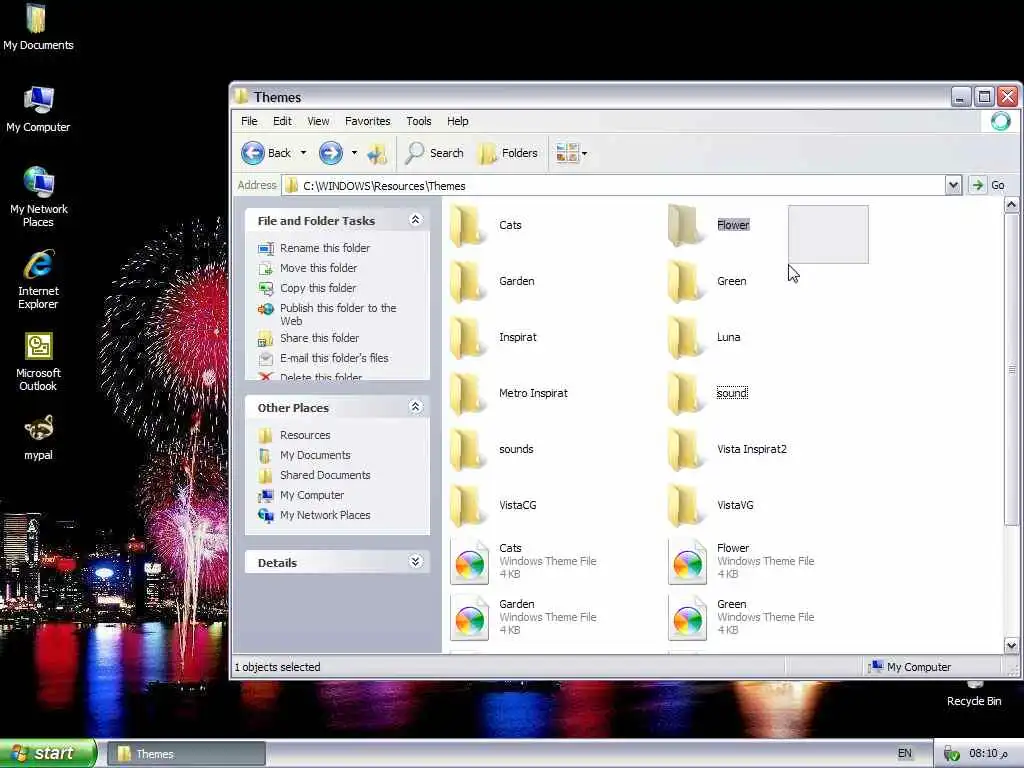This screenshot has width=1024, height=768.
Task: Click the address bar path field
Action: pyautogui.click(x=614, y=186)
